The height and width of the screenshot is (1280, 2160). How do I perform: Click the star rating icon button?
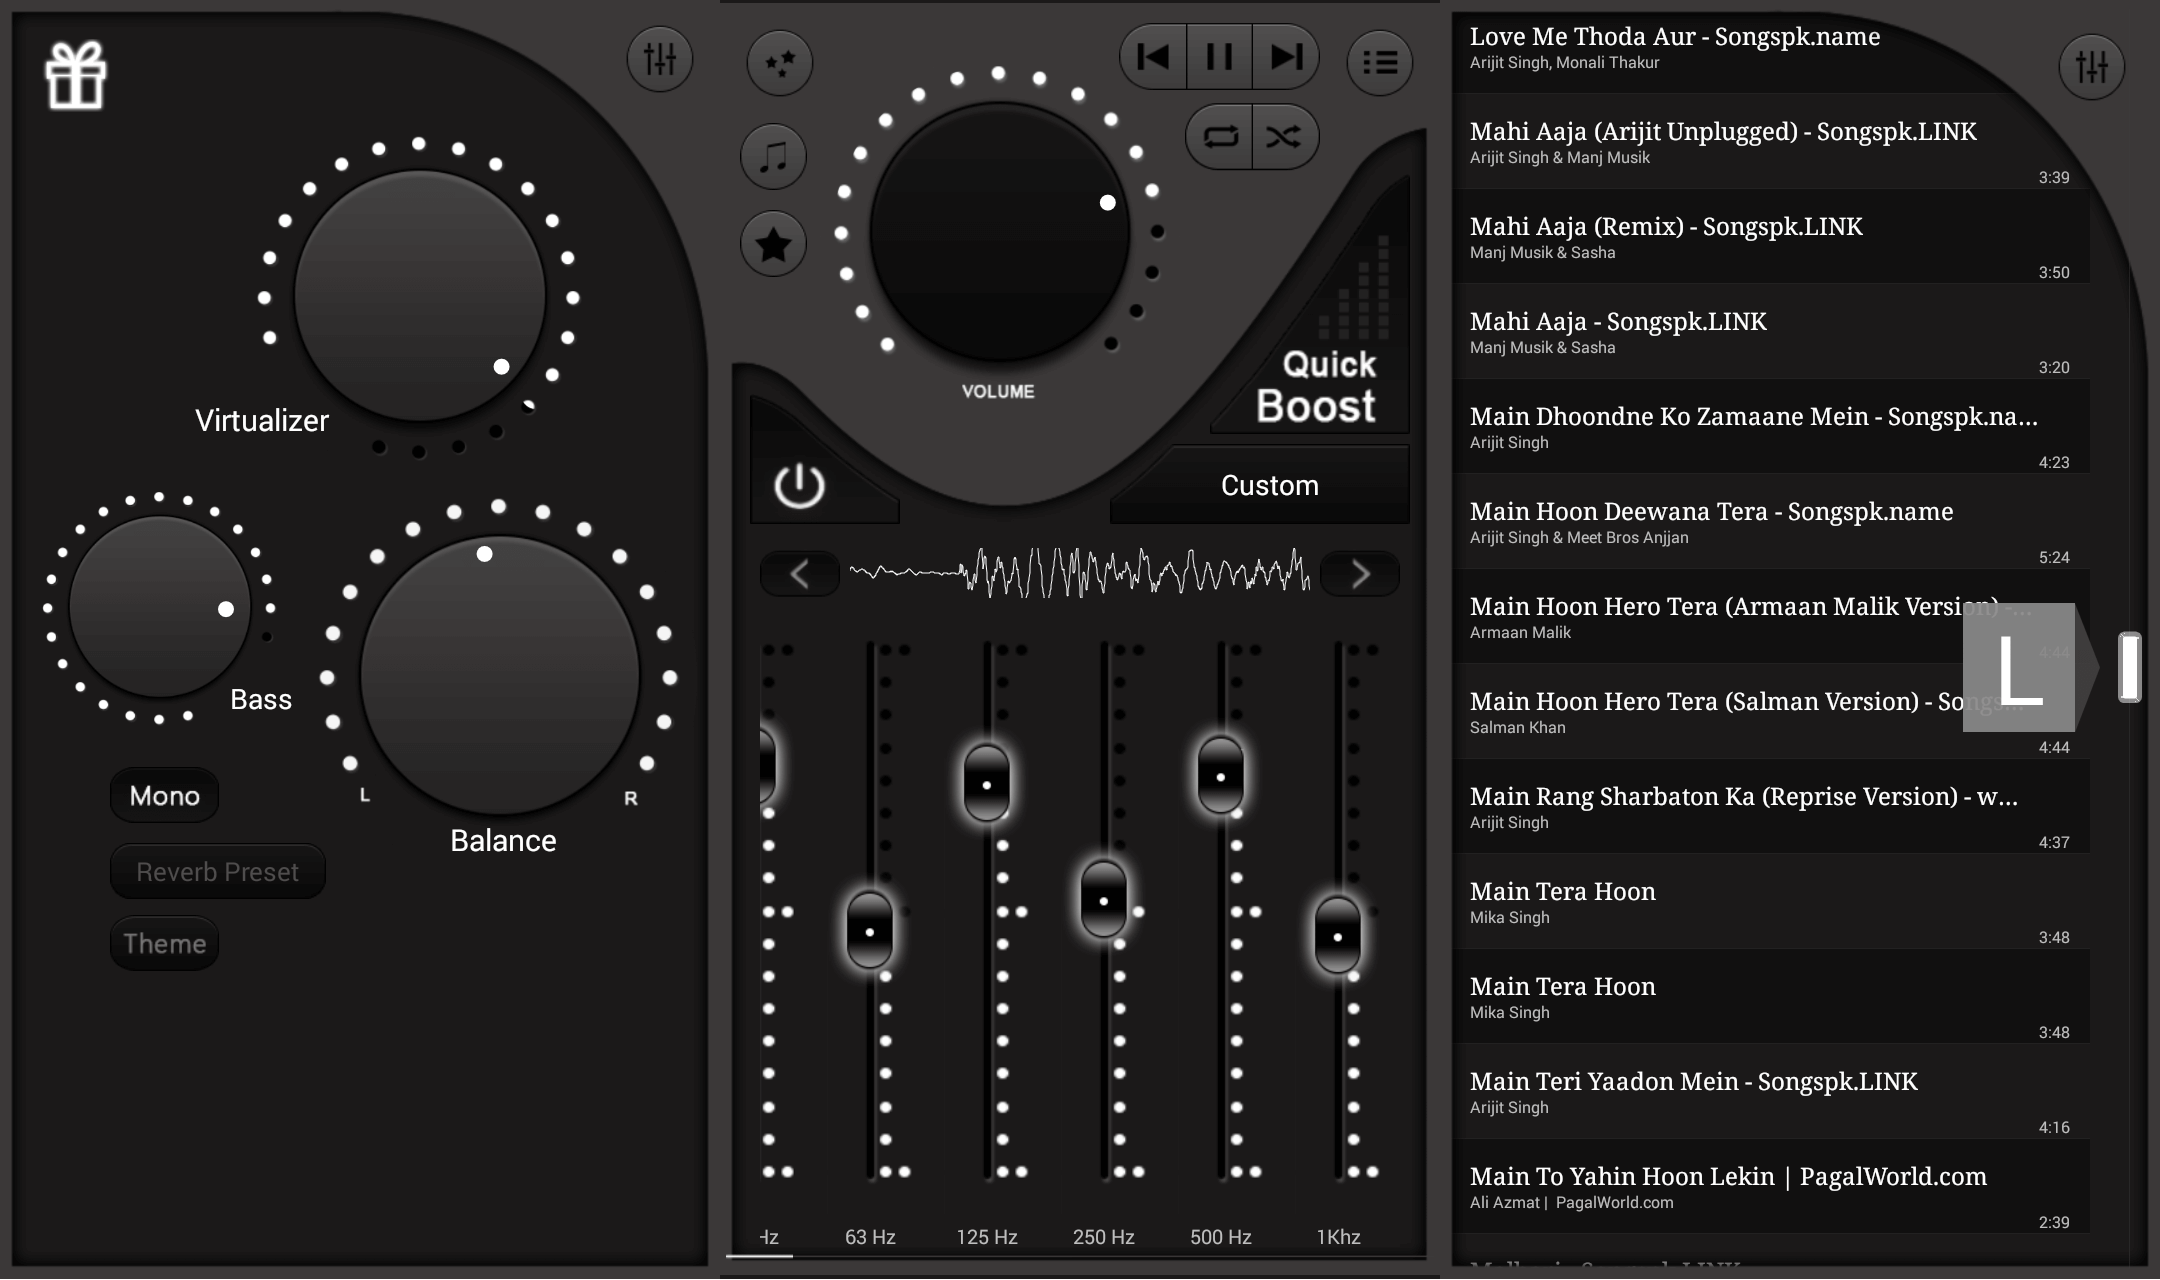[779, 63]
